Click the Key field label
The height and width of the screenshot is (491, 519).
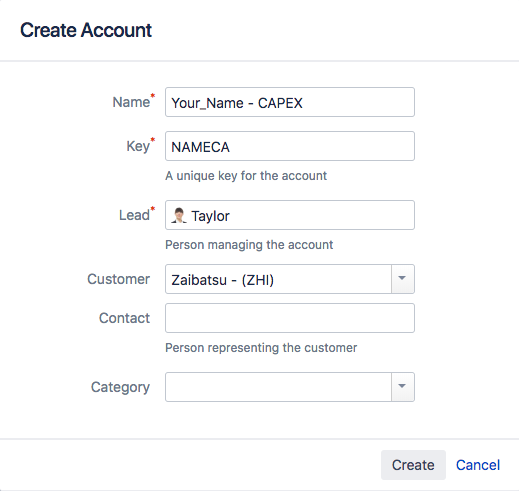tap(138, 146)
